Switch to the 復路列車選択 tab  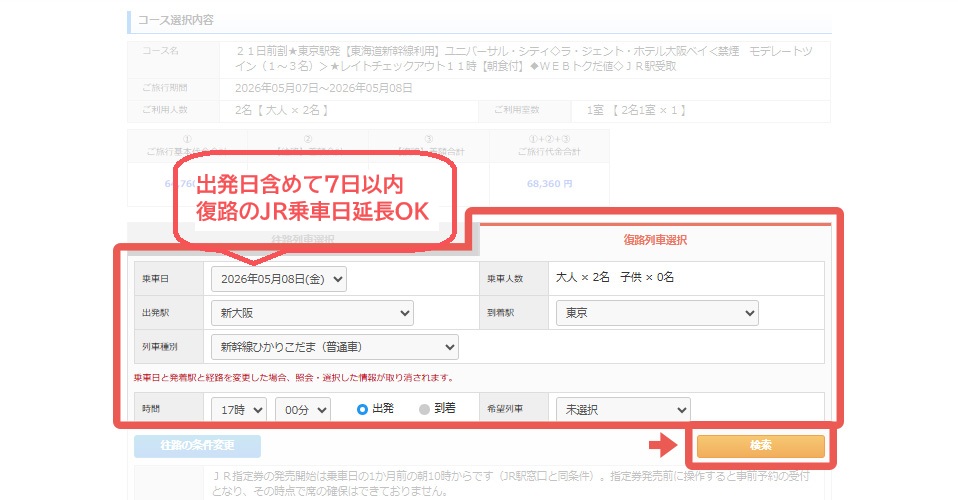655,240
